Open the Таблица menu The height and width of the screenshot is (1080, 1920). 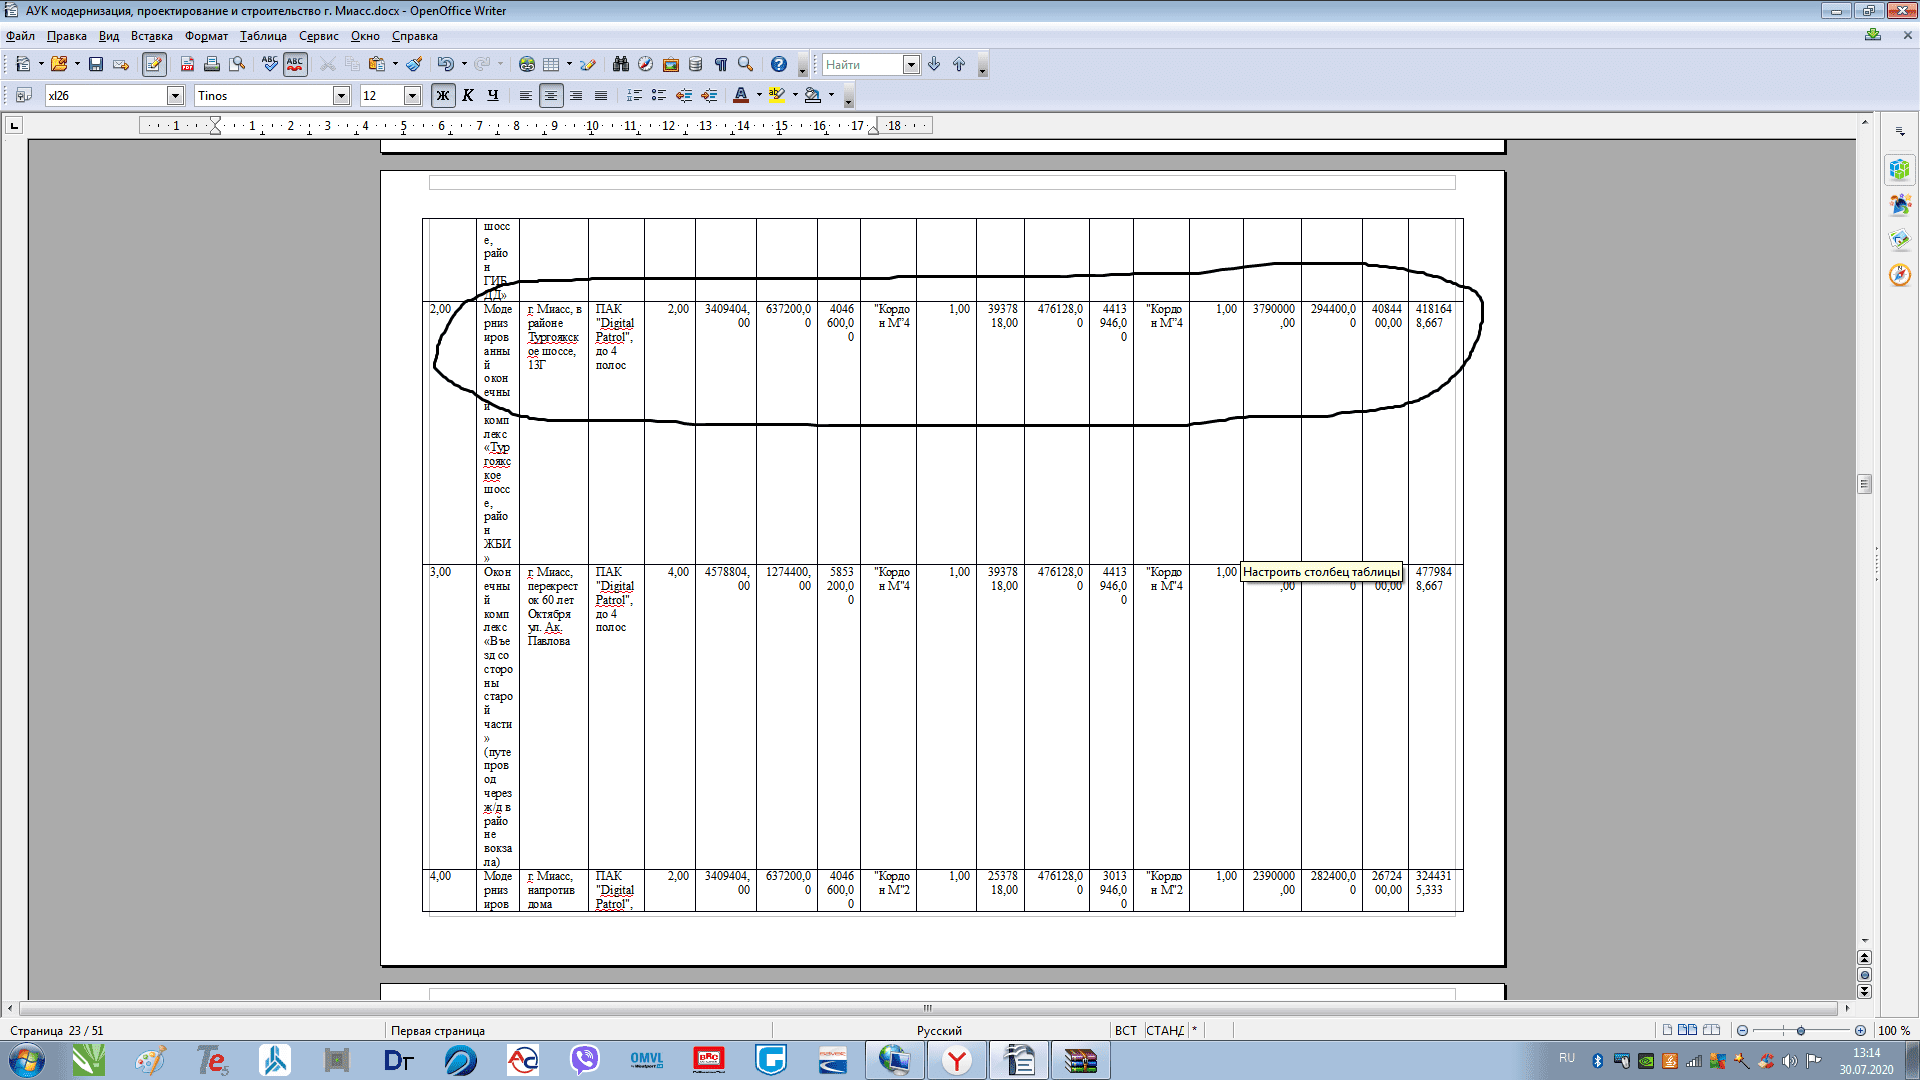263,36
